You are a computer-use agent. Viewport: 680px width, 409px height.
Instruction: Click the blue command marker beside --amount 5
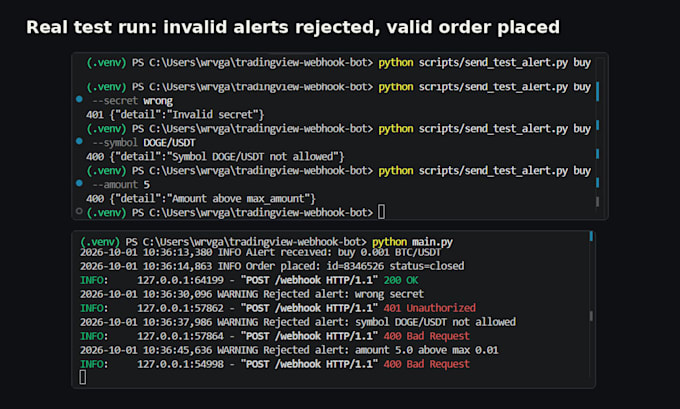click(79, 183)
